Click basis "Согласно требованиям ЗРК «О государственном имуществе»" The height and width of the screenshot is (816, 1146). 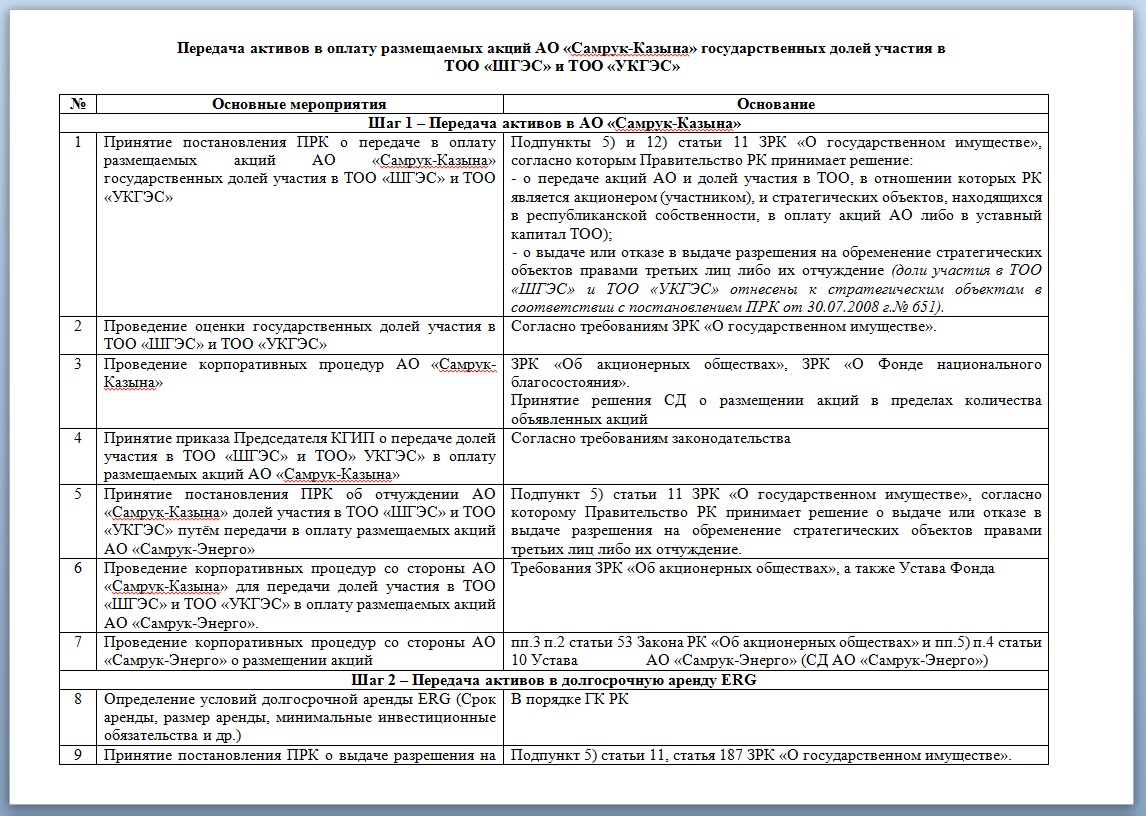coord(775,336)
